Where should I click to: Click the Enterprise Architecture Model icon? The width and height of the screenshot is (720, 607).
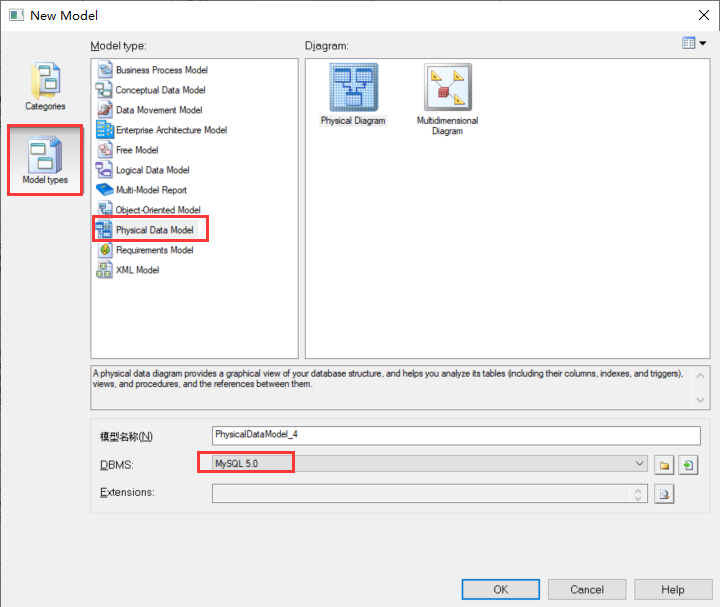click(x=104, y=129)
